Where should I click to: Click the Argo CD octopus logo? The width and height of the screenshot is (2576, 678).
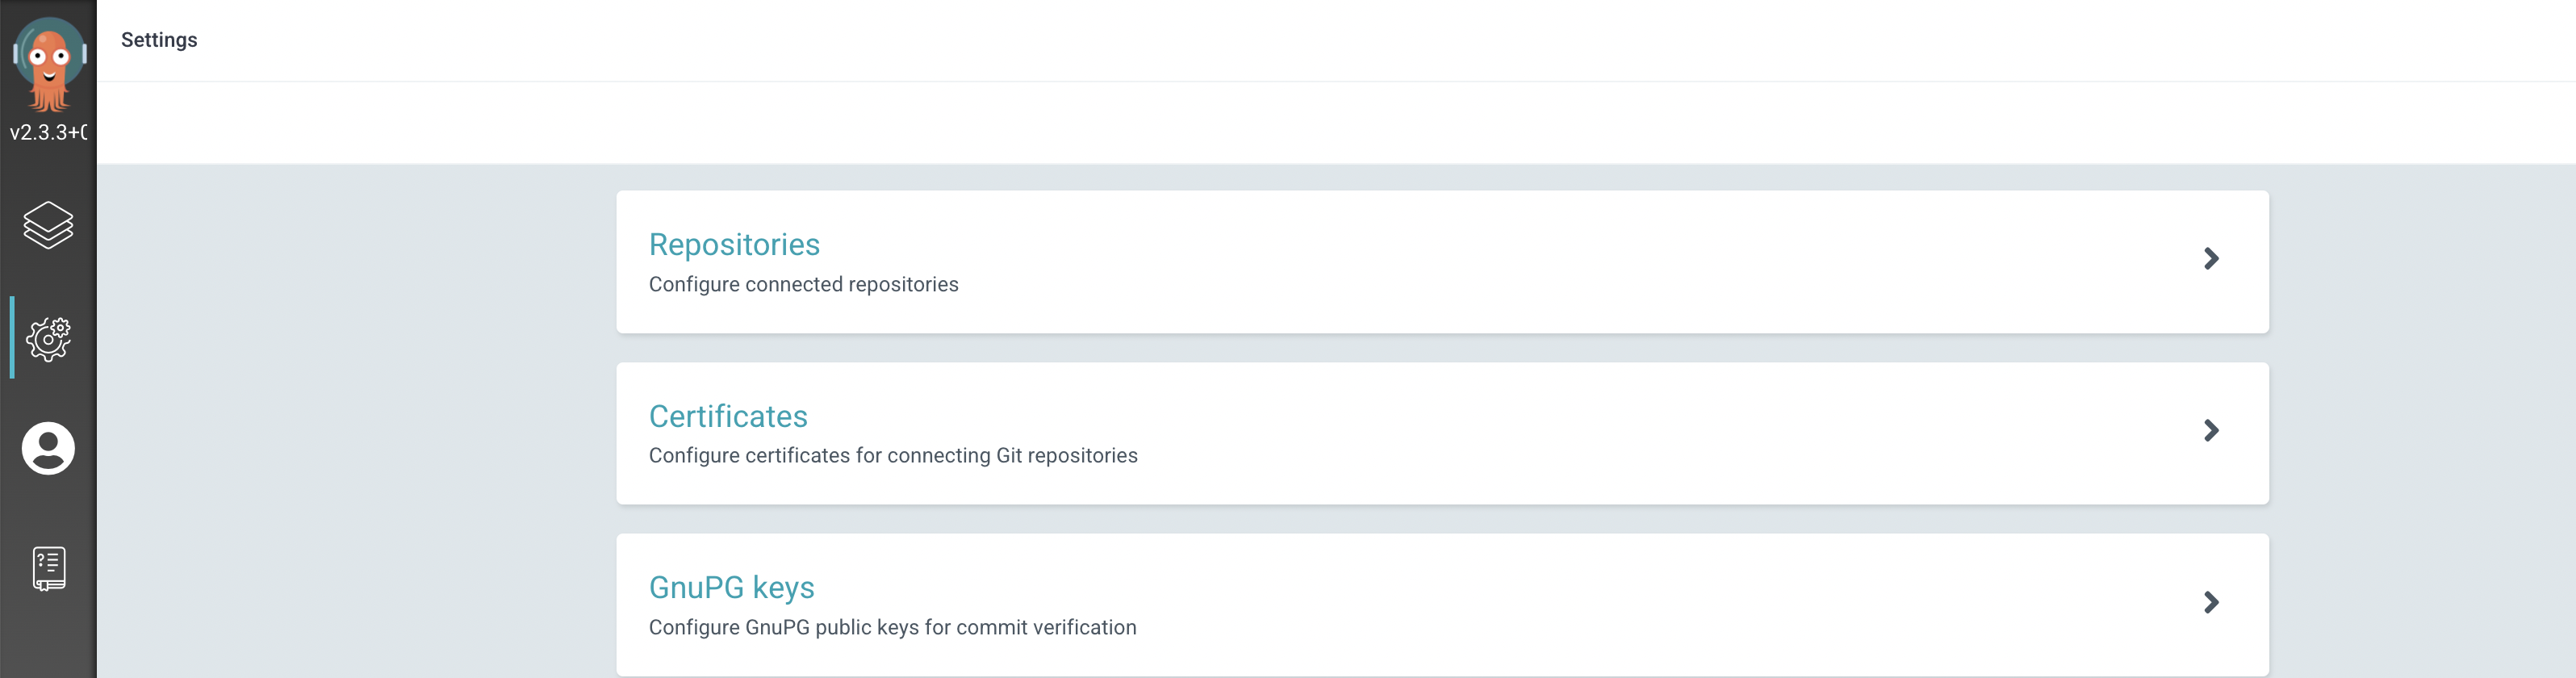point(48,62)
